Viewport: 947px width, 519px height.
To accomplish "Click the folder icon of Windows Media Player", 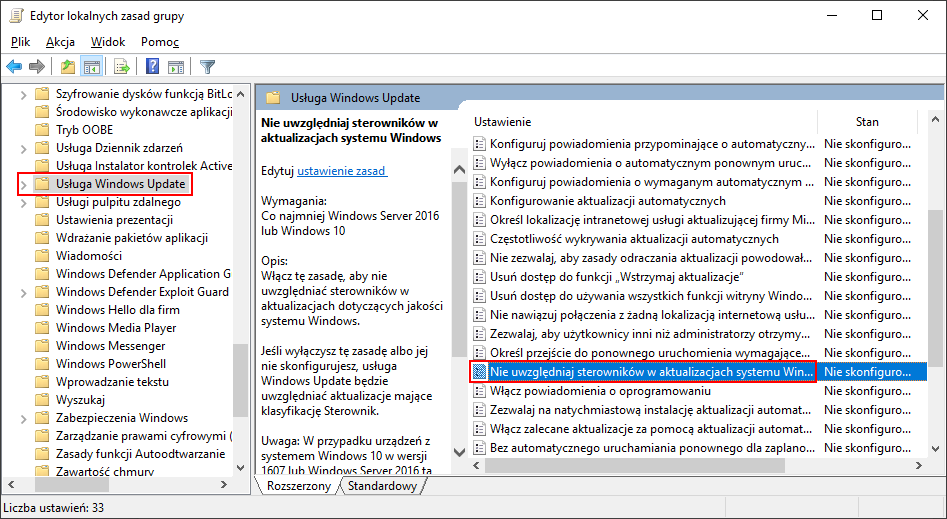I will click(x=42, y=328).
